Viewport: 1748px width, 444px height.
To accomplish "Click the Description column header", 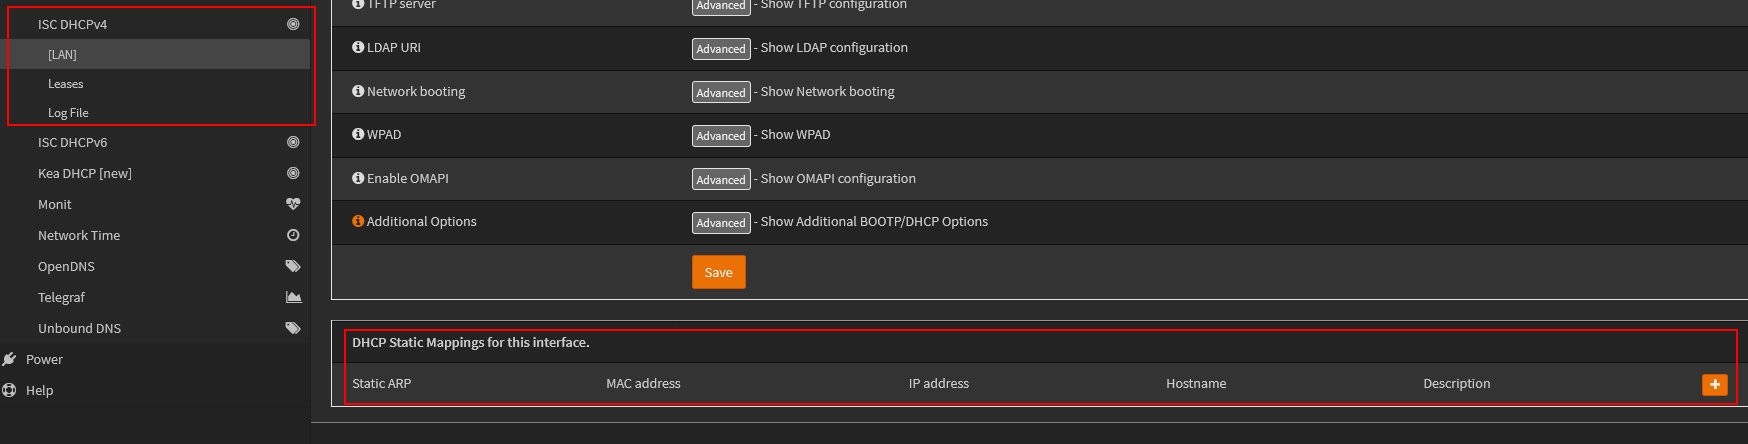I will click(x=1456, y=383).
